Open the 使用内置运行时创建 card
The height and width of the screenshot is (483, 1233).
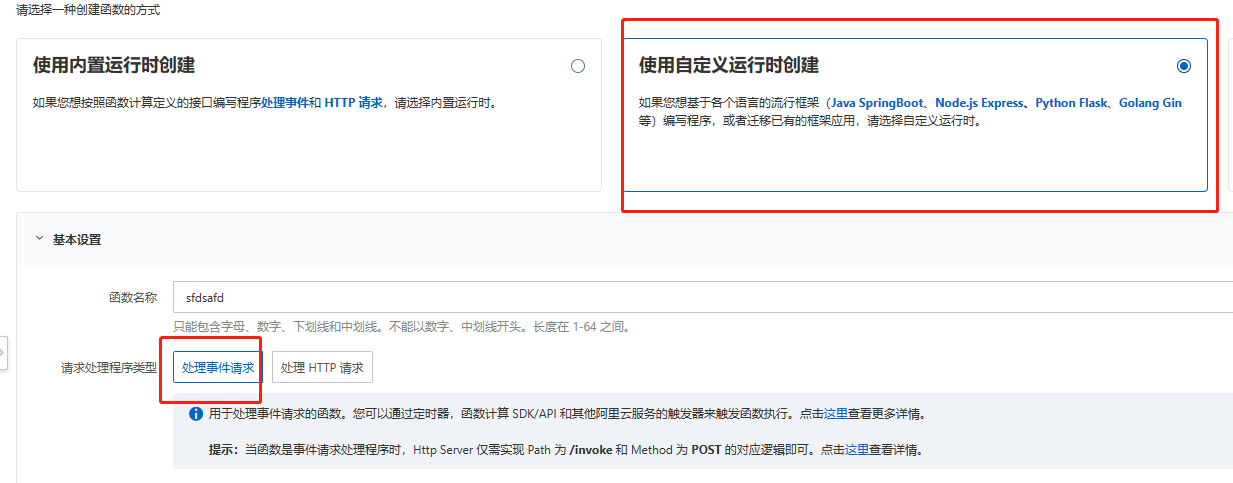coord(309,115)
